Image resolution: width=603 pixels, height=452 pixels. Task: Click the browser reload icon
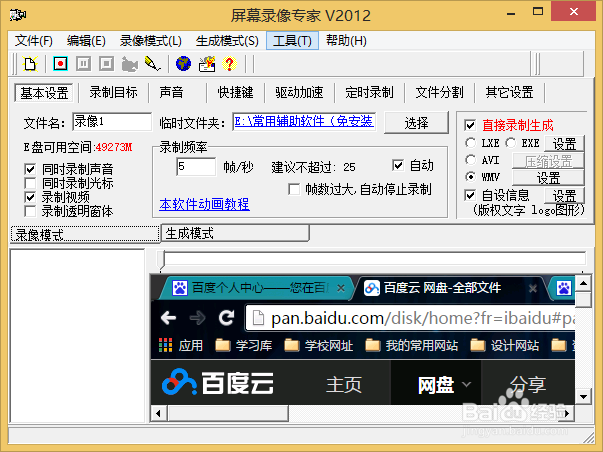(x=227, y=318)
